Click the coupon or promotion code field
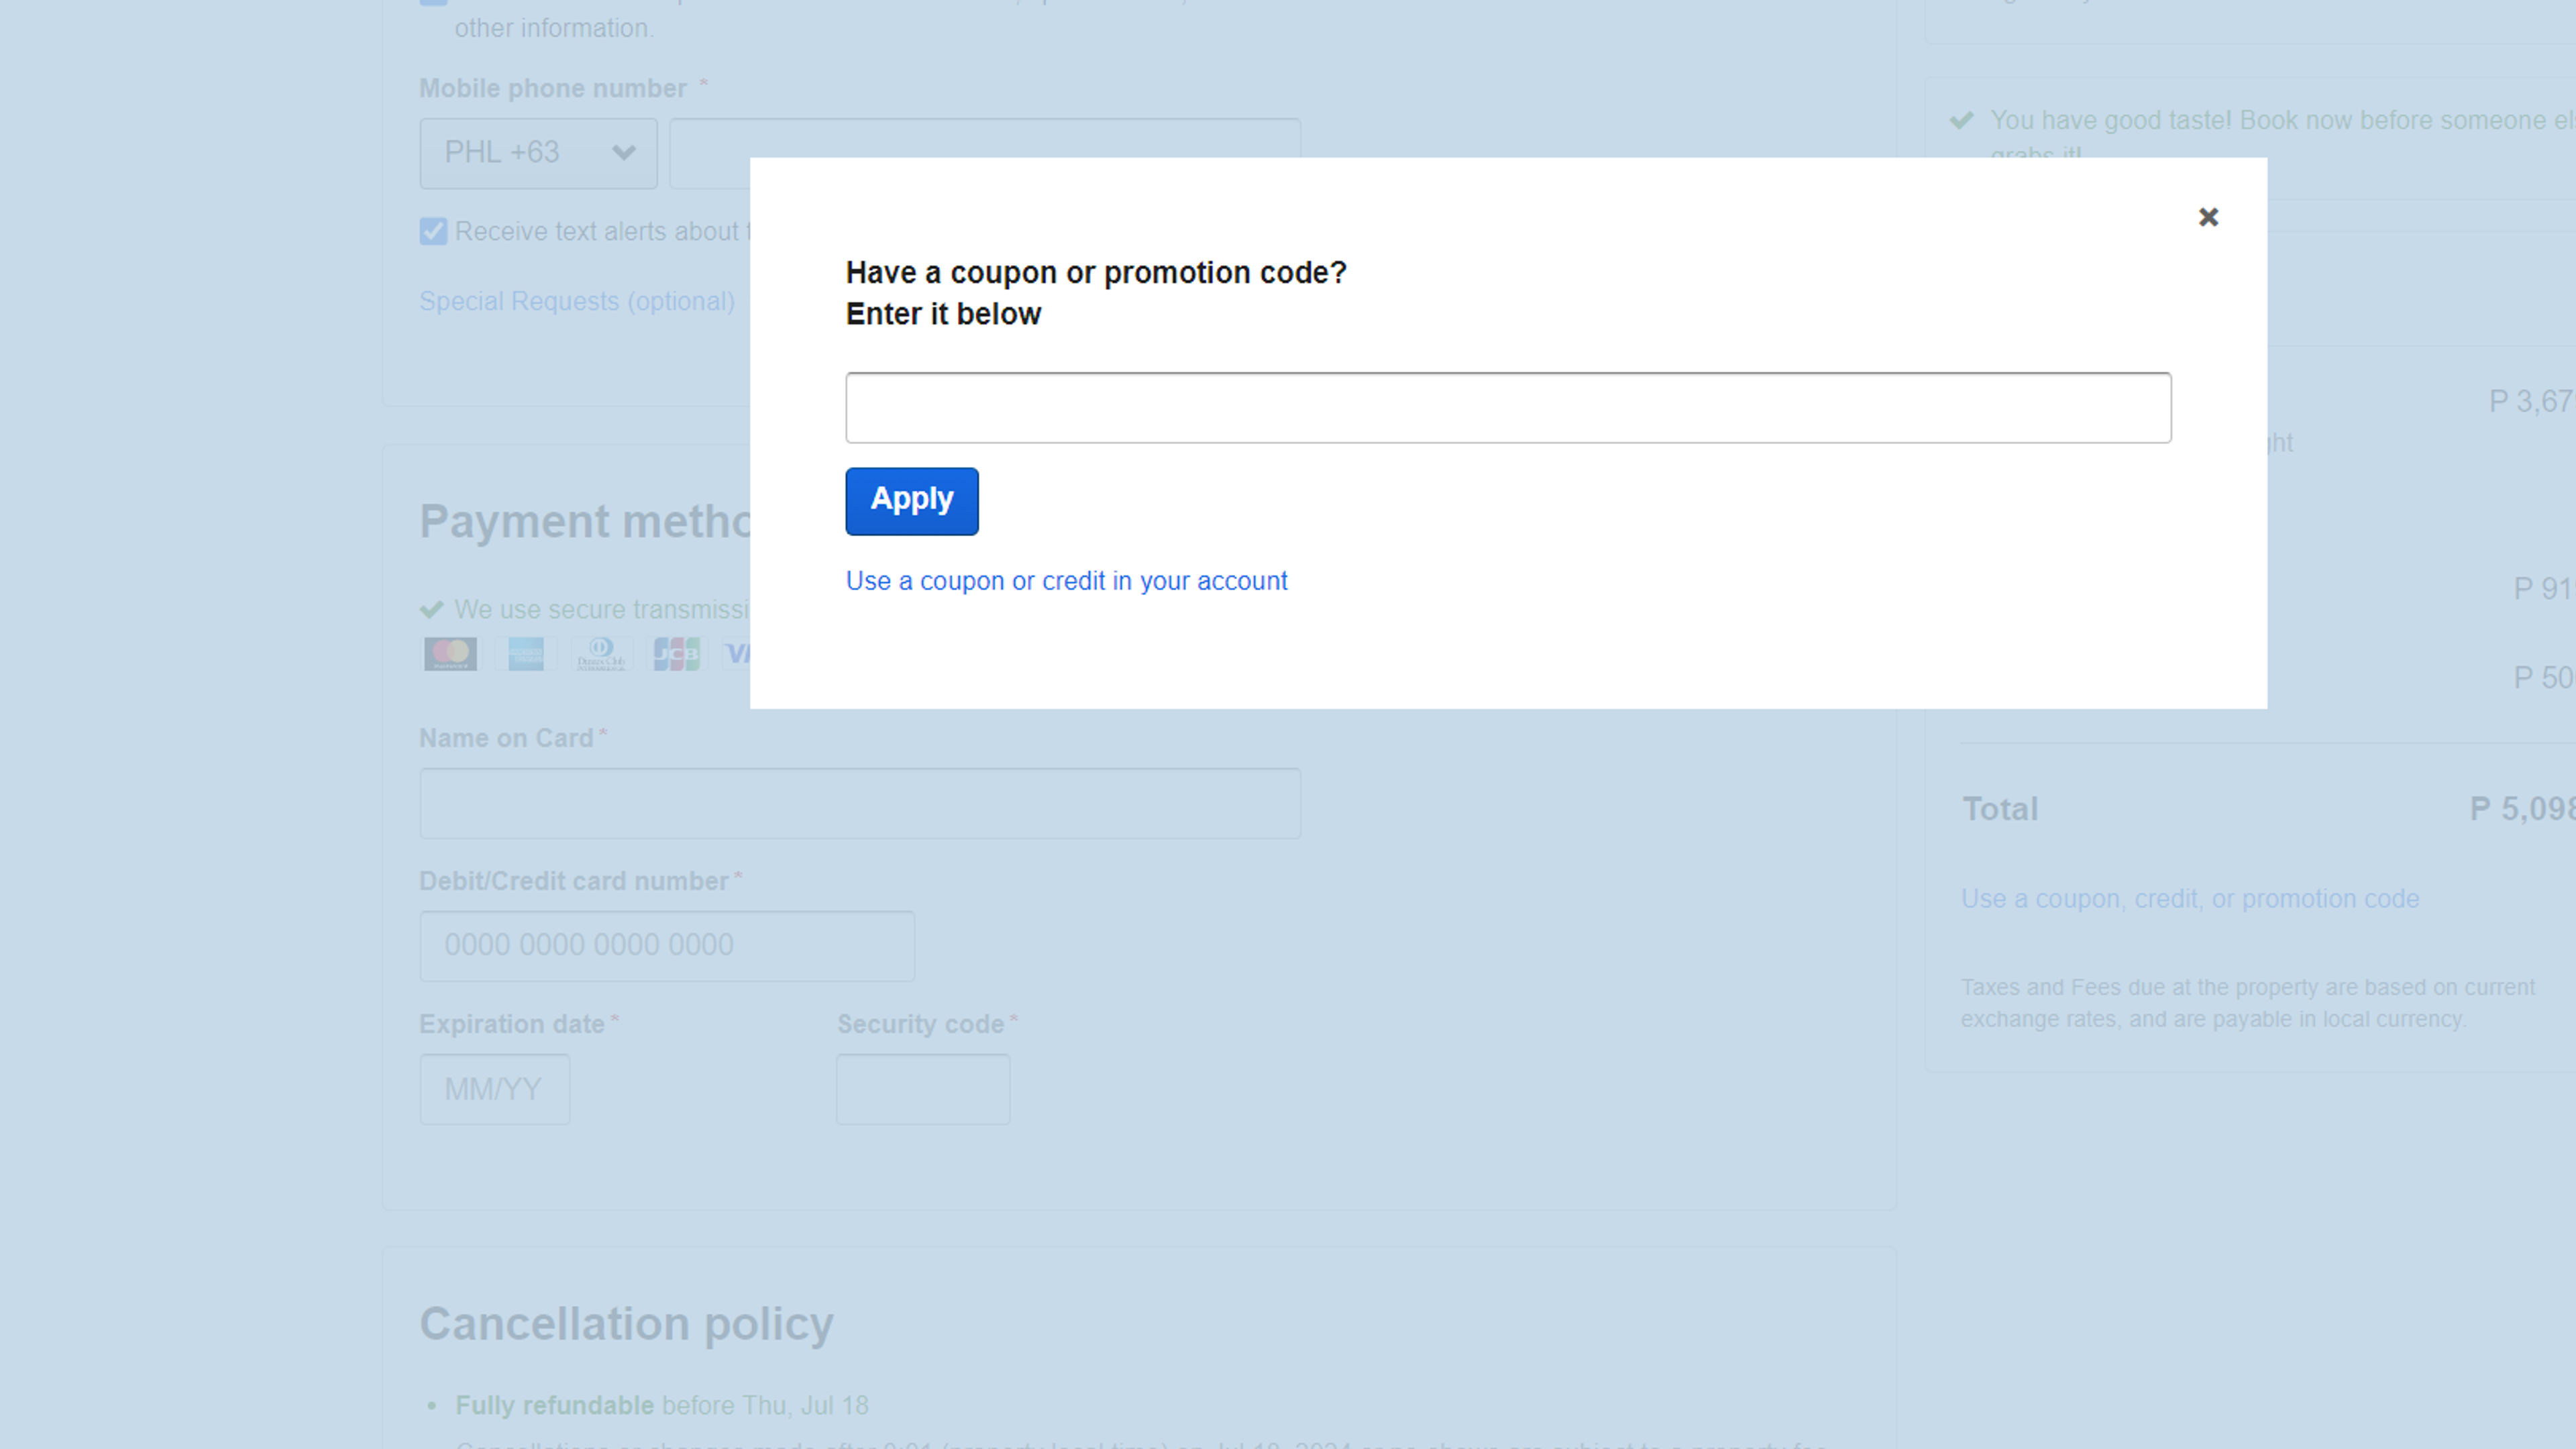 point(1508,408)
